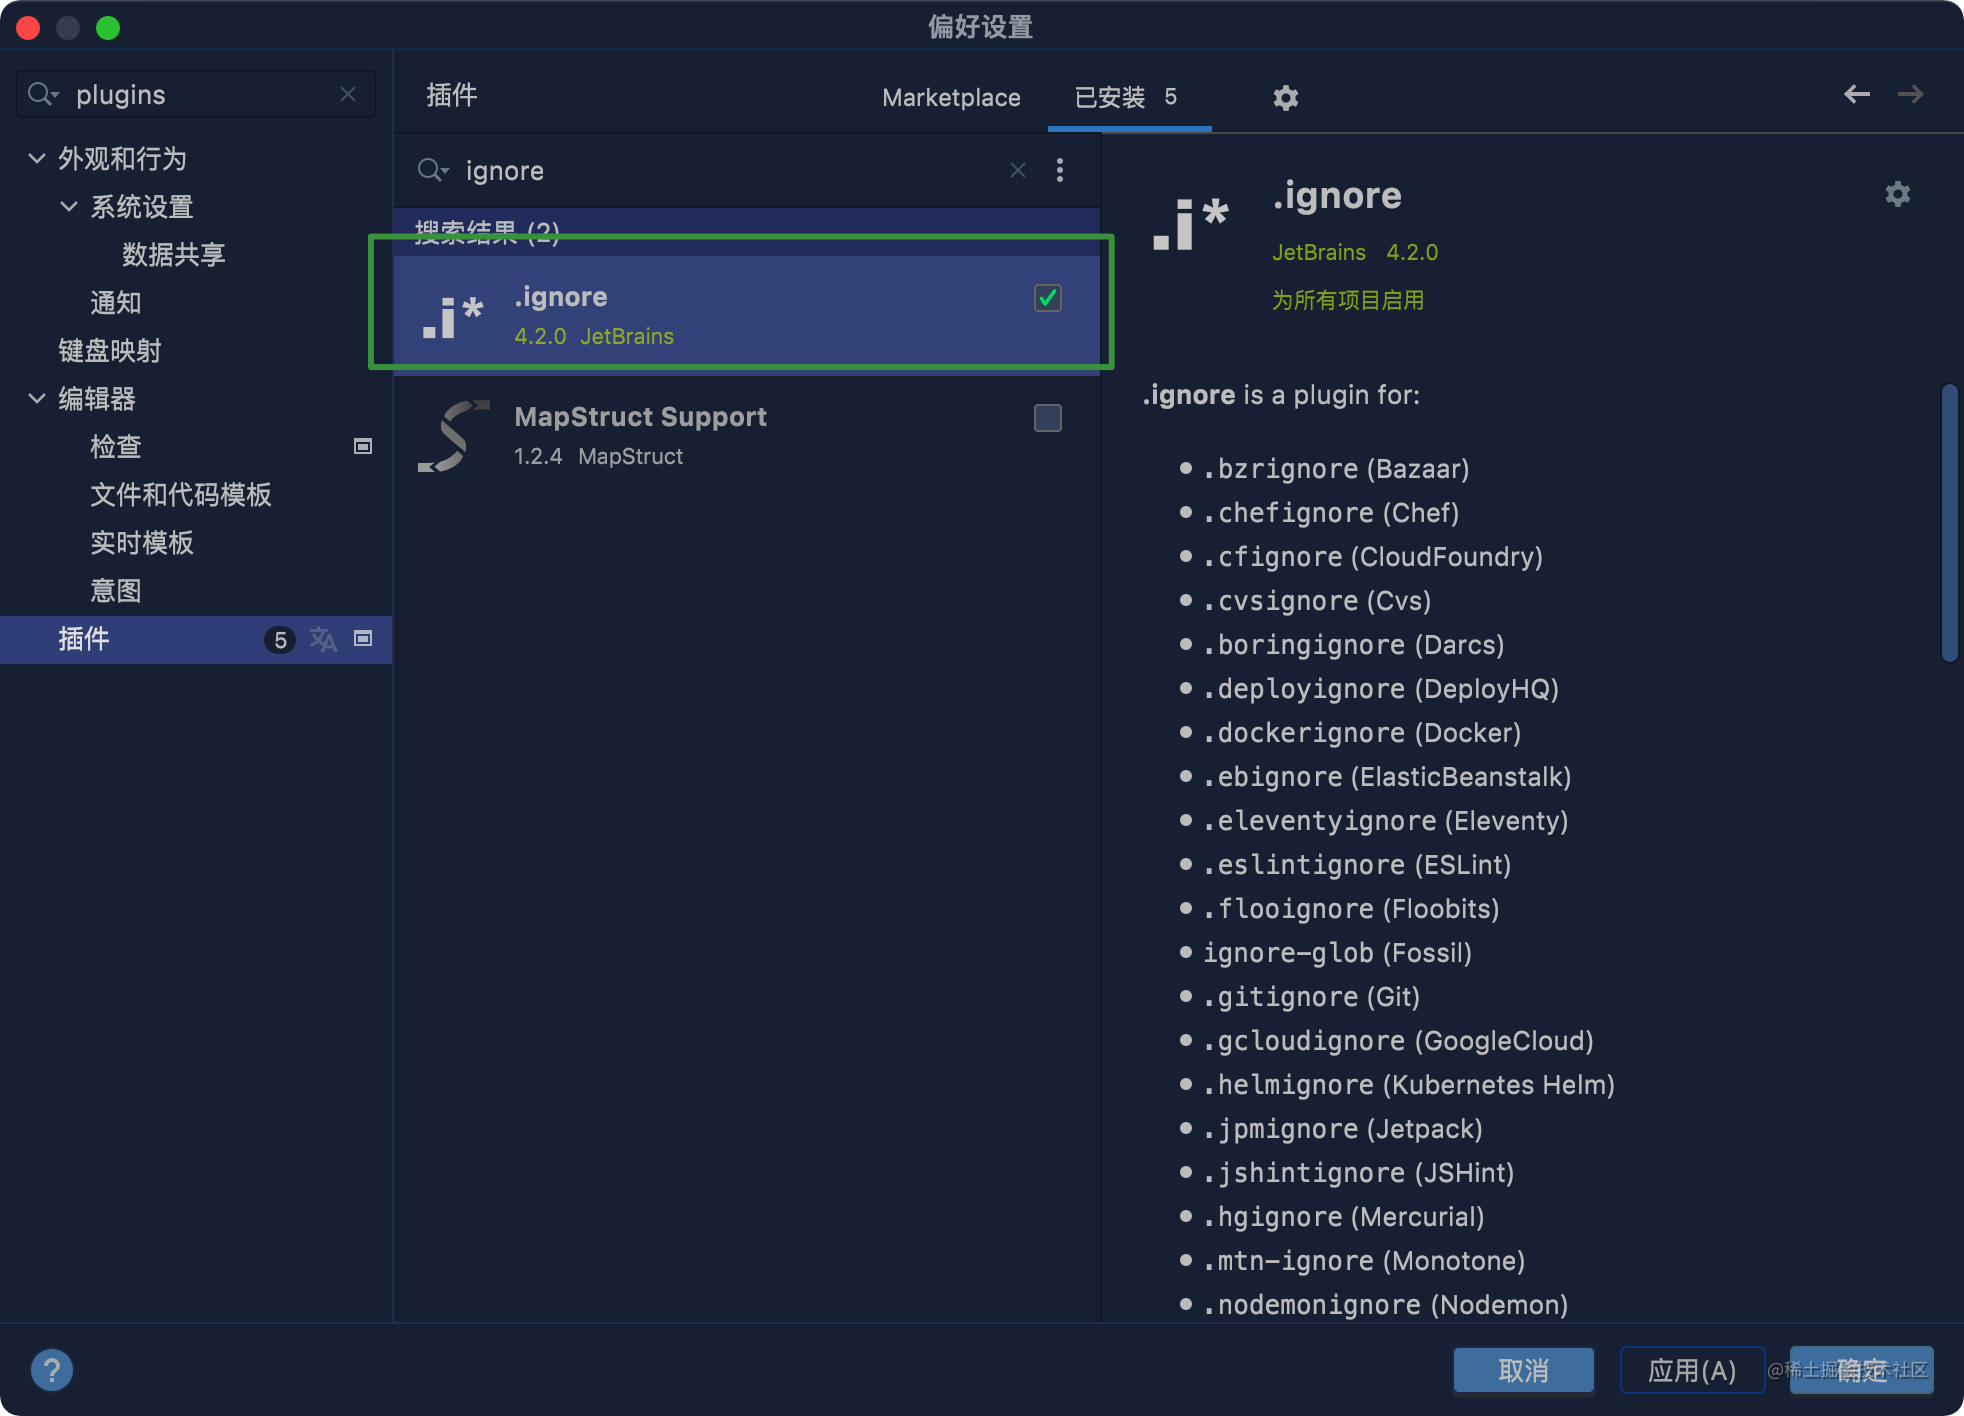Click the translation icon beside 插件
Viewport: 1964px width, 1416px height.
[323, 639]
